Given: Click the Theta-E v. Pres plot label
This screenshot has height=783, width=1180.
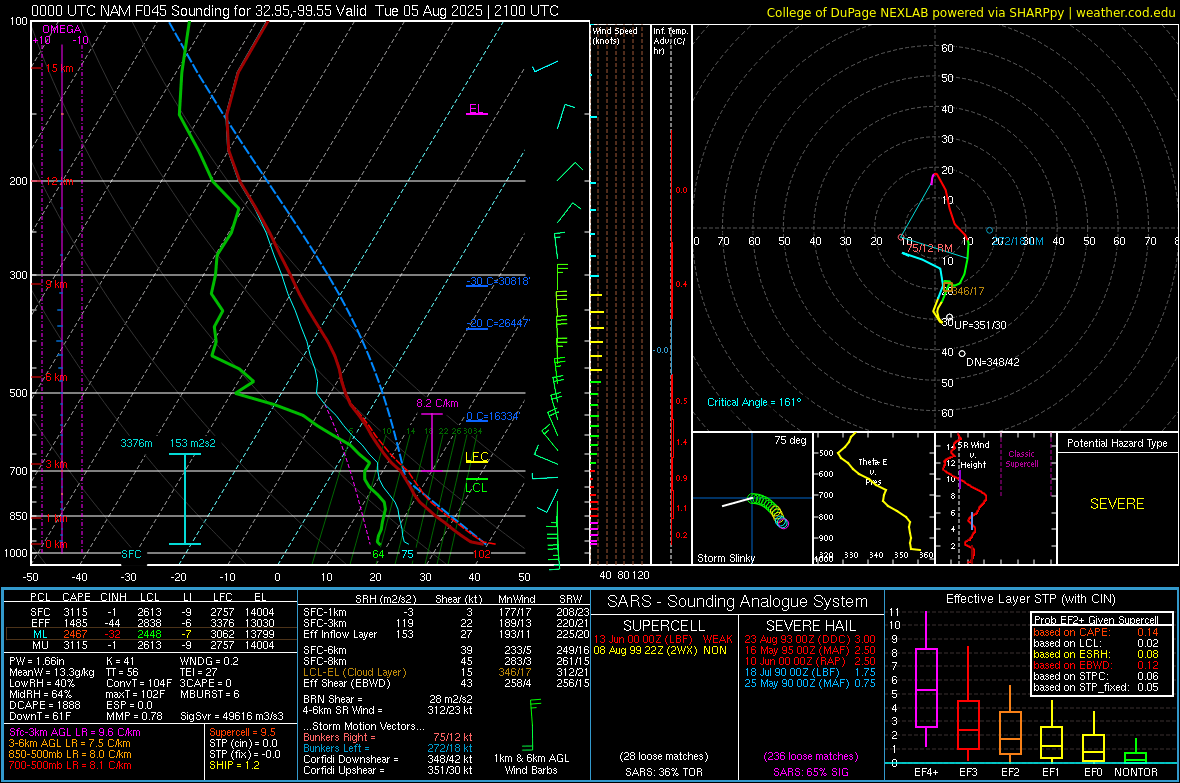Looking at the screenshot, I should point(873,471).
